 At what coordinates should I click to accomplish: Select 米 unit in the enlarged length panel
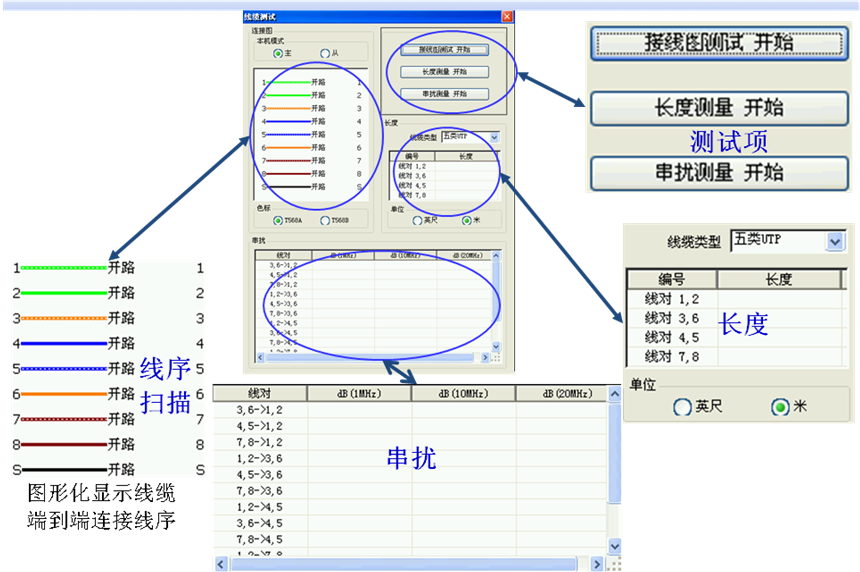[x=779, y=407]
